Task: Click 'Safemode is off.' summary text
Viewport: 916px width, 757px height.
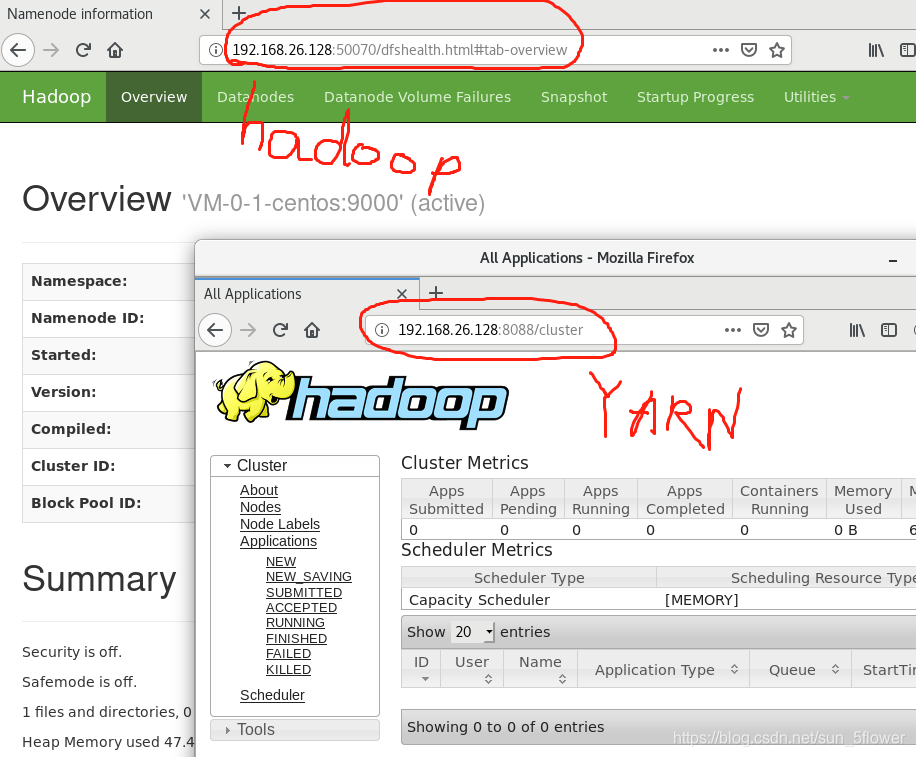Action: [x=79, y=682]
